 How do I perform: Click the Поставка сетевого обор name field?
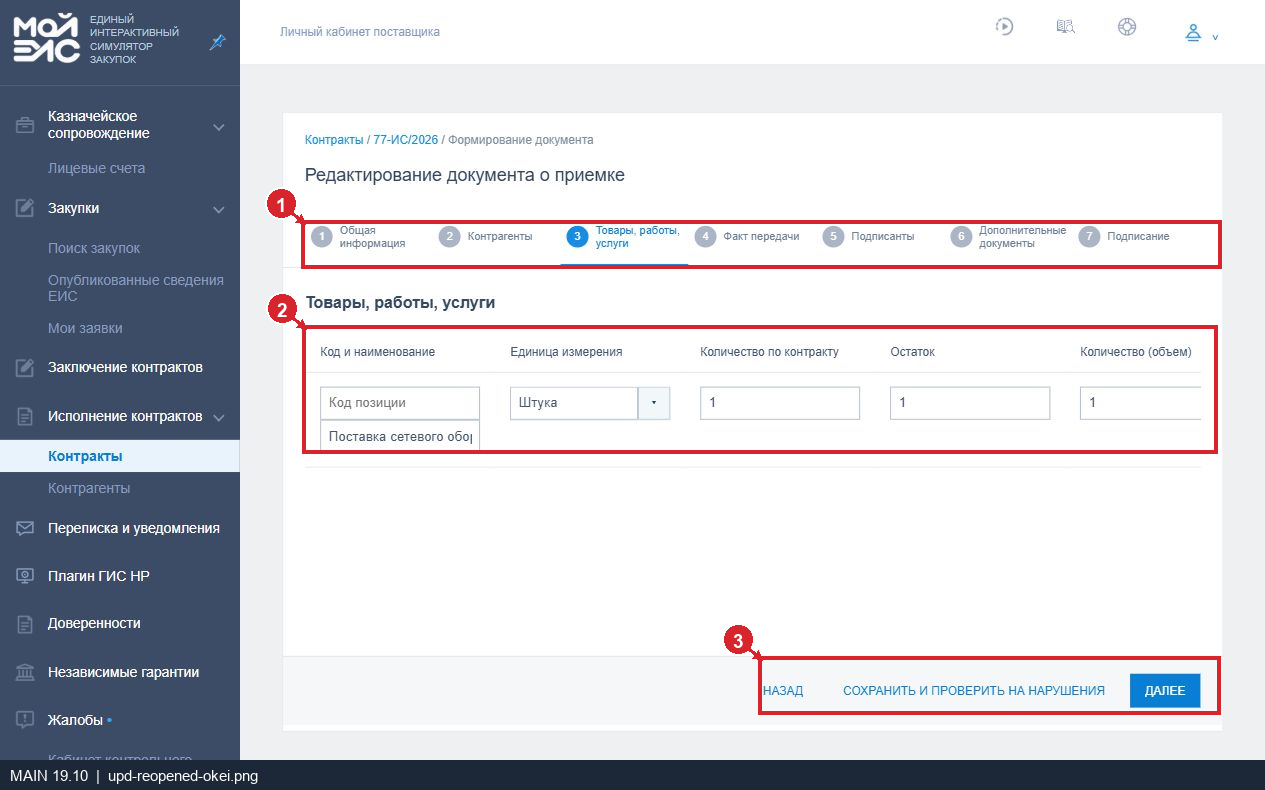(x=400, y=436)
